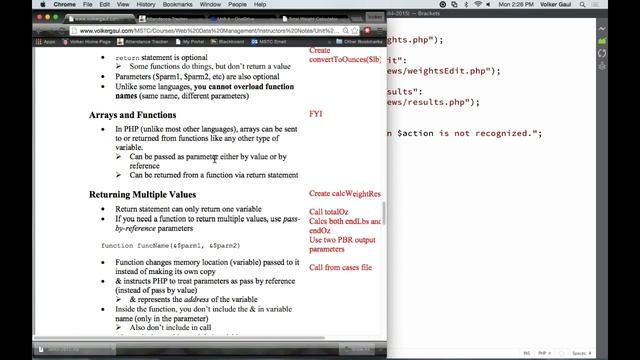The width and height of the screenshot is (640, 360).
Task: Click the zoom magnifier in address bar
Action: coord(346,31)
